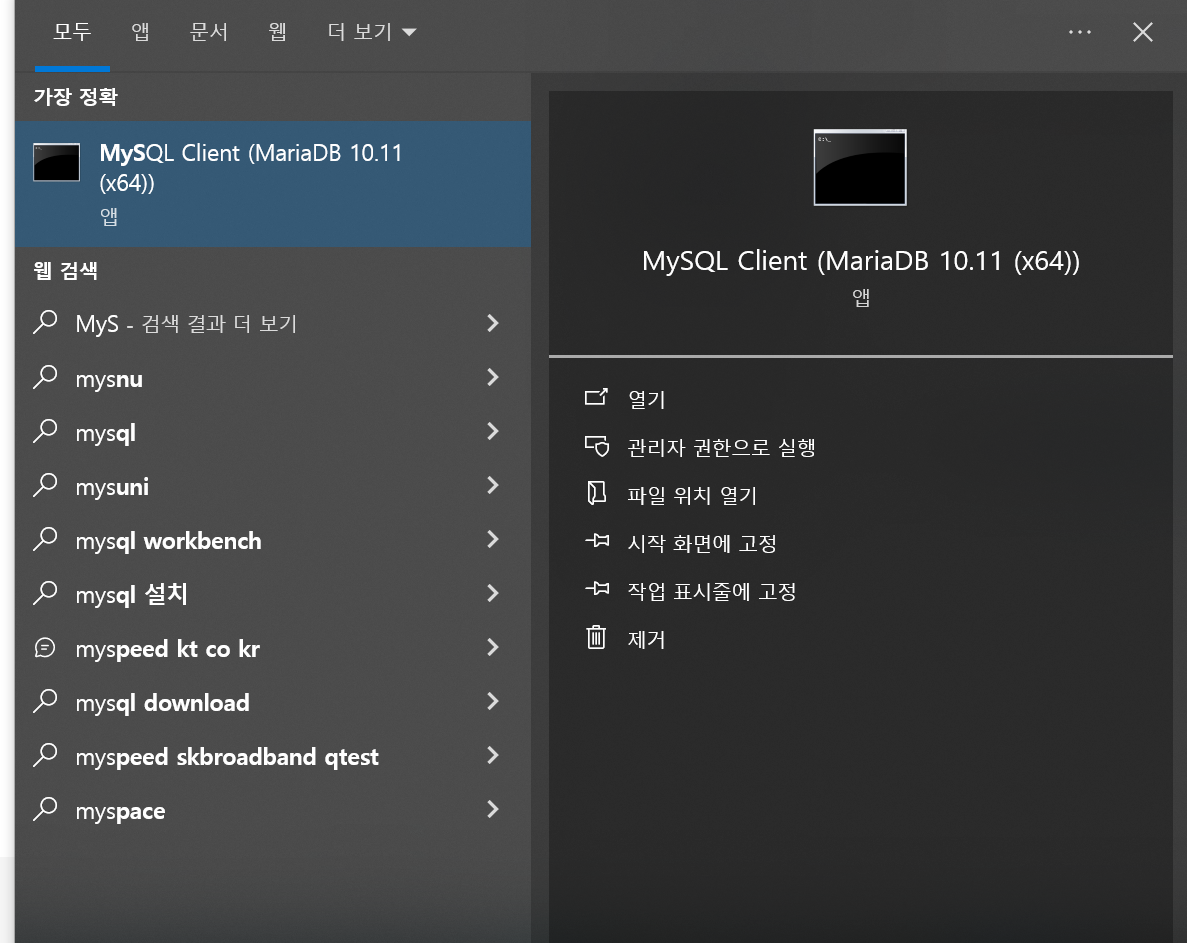This screenshot has width=1187, height=943.
Task: Select the mysnu web suggestion
Action: click(x=273, y=378)
